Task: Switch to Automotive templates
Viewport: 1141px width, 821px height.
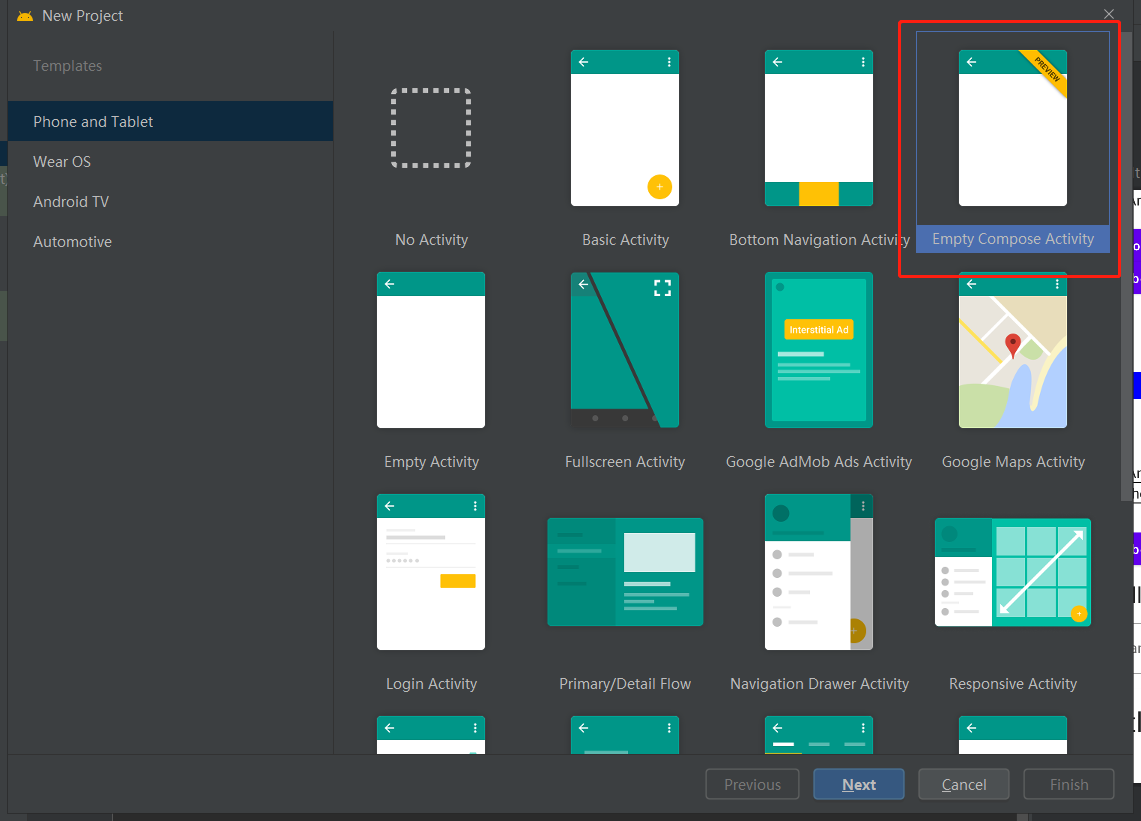Action: click(170, 242)
